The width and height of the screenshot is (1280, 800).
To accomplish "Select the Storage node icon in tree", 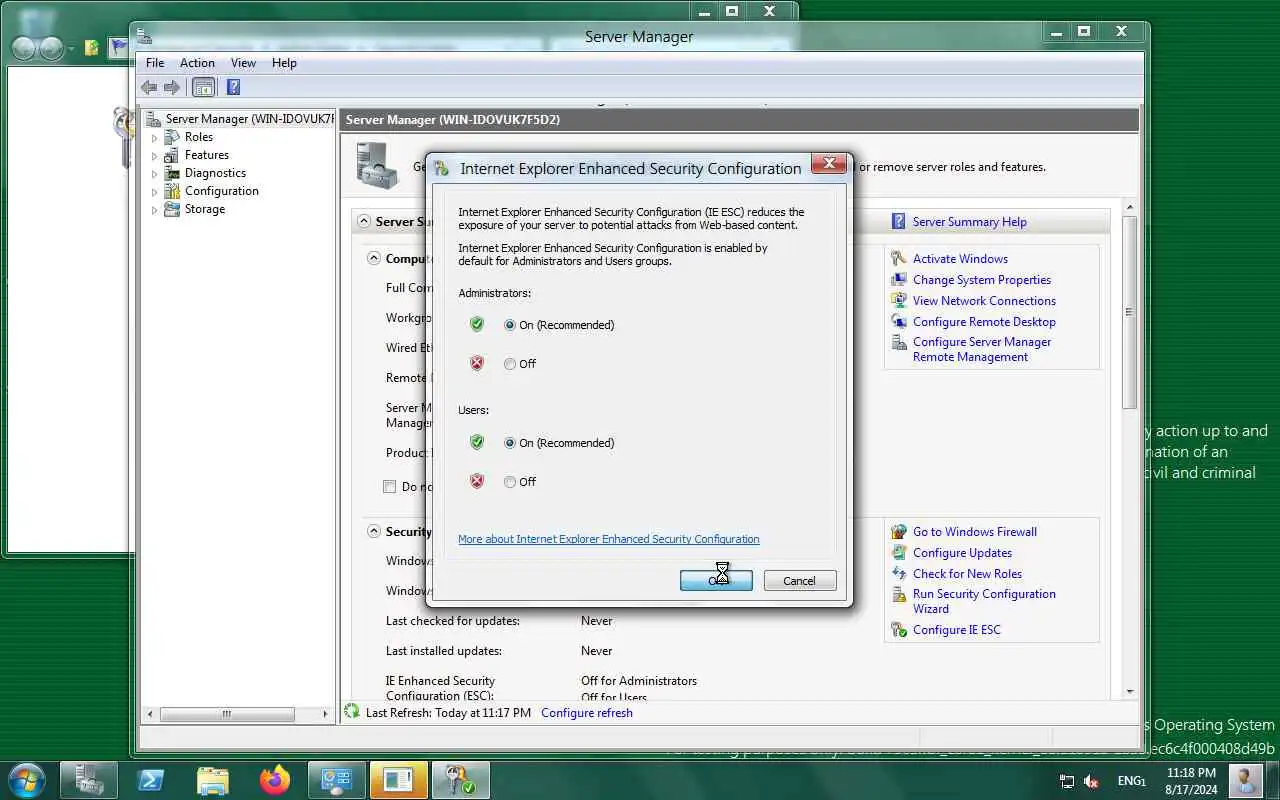I will 173,209.
